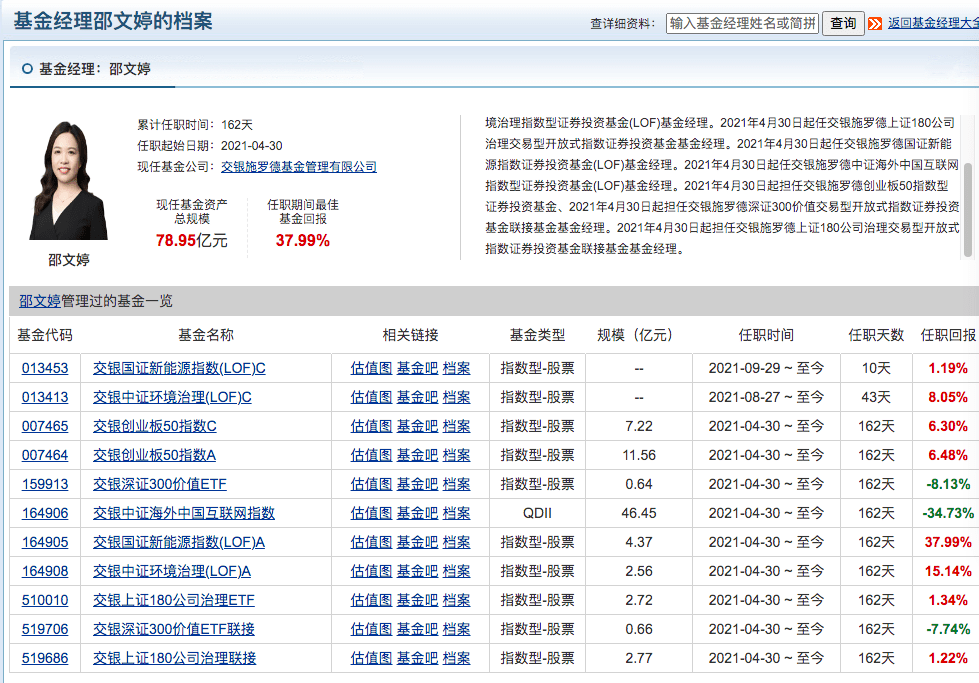
Task: Open the 交银创业板50指数C fund
Action: (x=155, y=426)
